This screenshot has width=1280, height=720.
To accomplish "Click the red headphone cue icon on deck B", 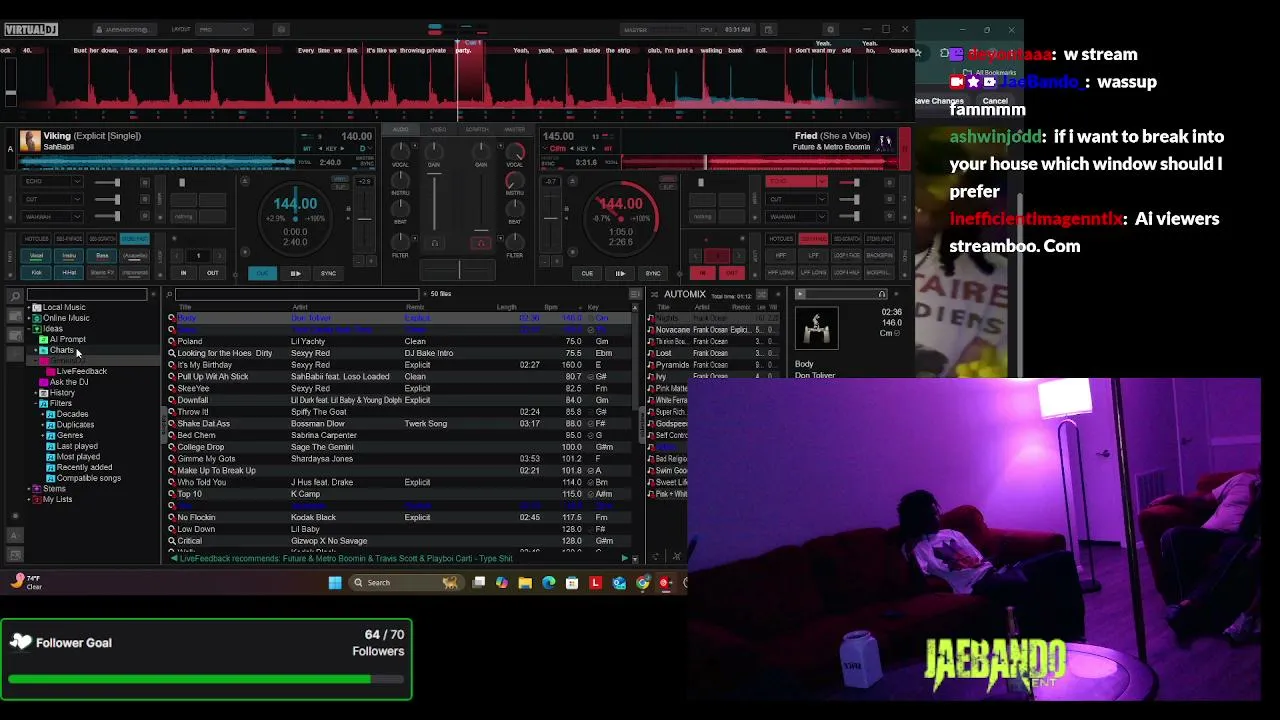I will [481, 243].
